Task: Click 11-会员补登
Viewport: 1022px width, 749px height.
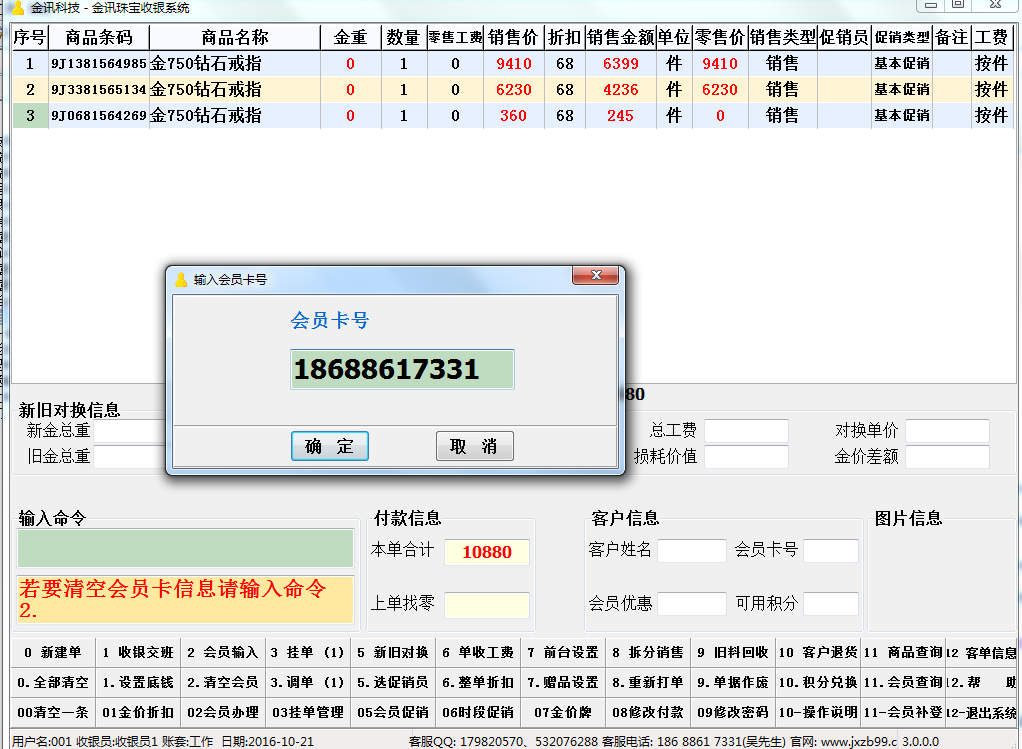Action: tap(903, 712)
